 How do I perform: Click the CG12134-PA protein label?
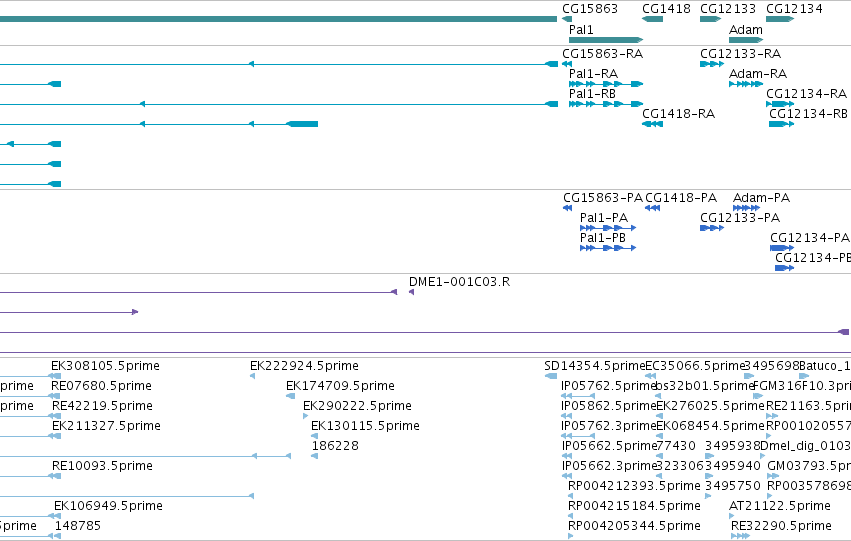point(810,238)
